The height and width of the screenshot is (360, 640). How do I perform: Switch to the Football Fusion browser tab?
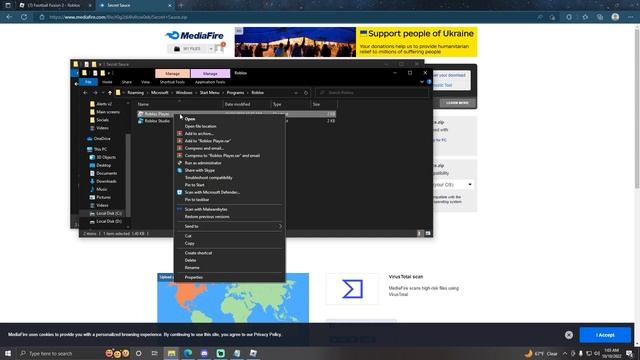click(54, 5)
